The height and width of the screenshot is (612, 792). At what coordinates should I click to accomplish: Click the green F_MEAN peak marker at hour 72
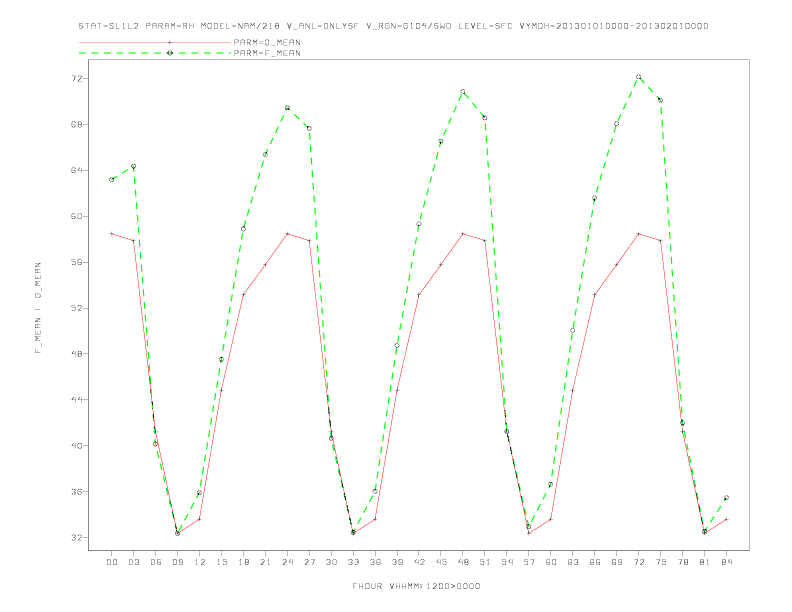[638, 77]
